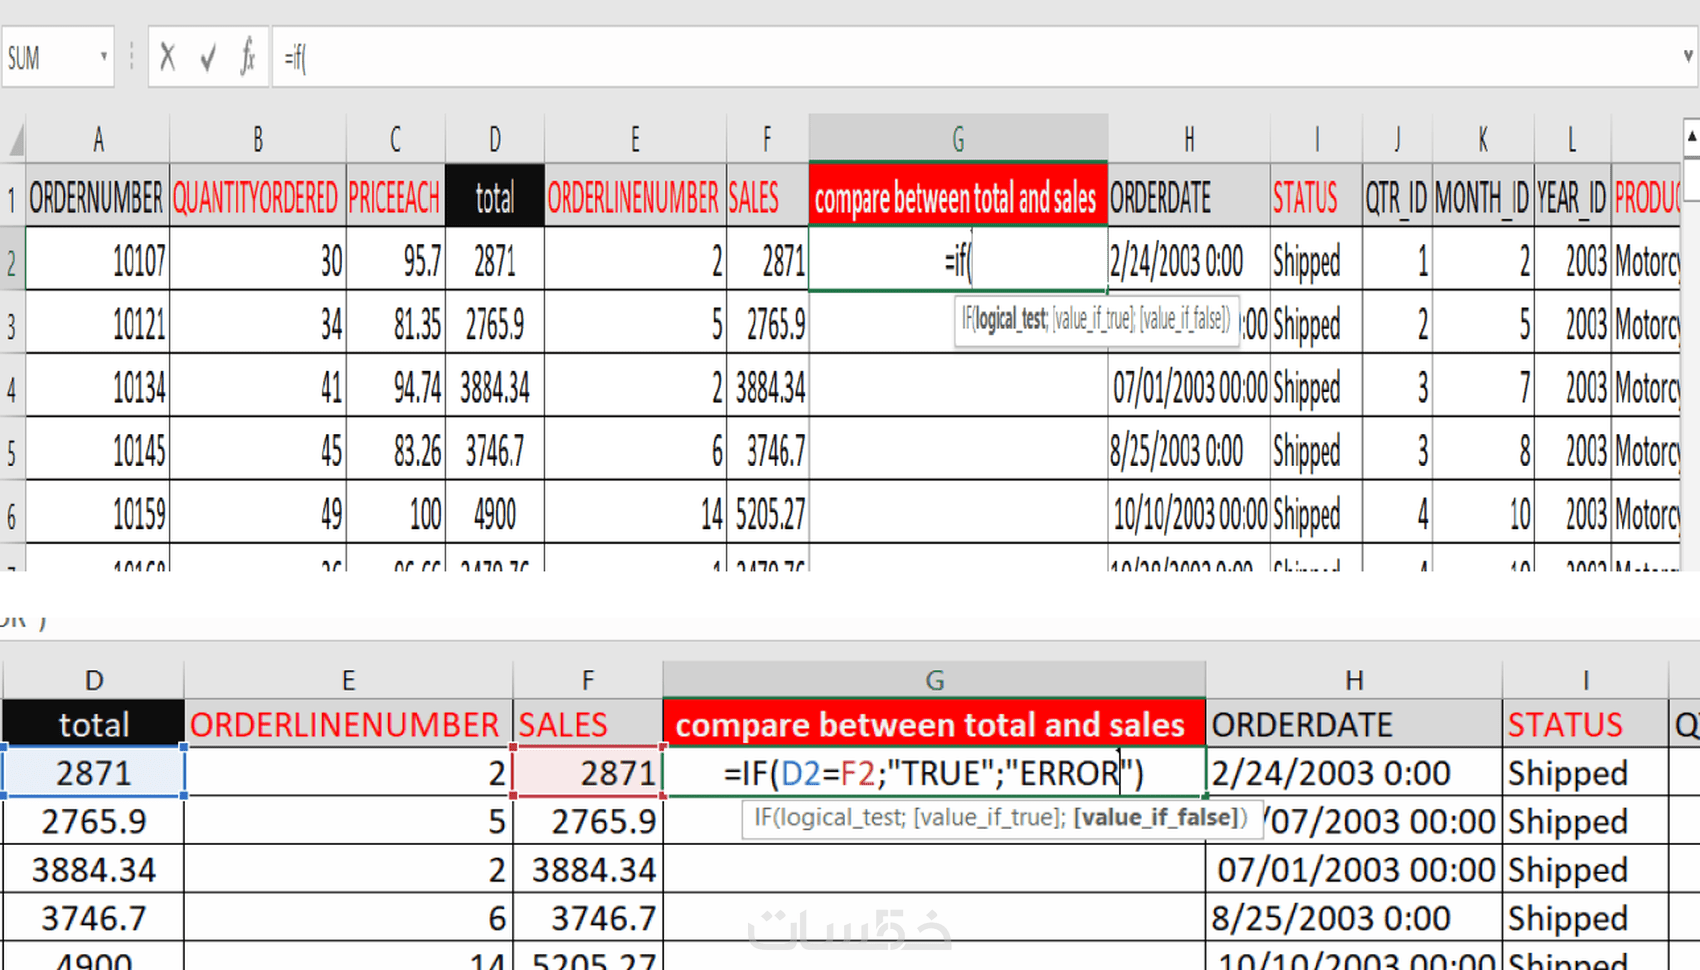The height and width of the screenshot is (970, 1700).
Task: Select cell G2 containing =if(
Action: pyautogui.click(x=957, y=259)
